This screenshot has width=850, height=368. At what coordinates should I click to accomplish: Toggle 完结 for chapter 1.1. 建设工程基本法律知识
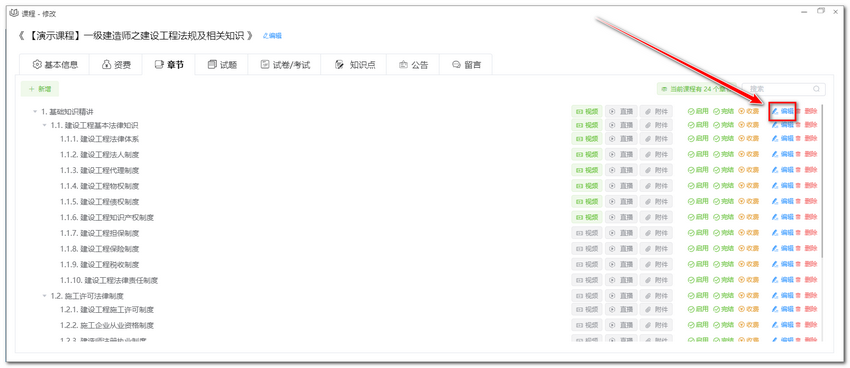click(724, 125)
